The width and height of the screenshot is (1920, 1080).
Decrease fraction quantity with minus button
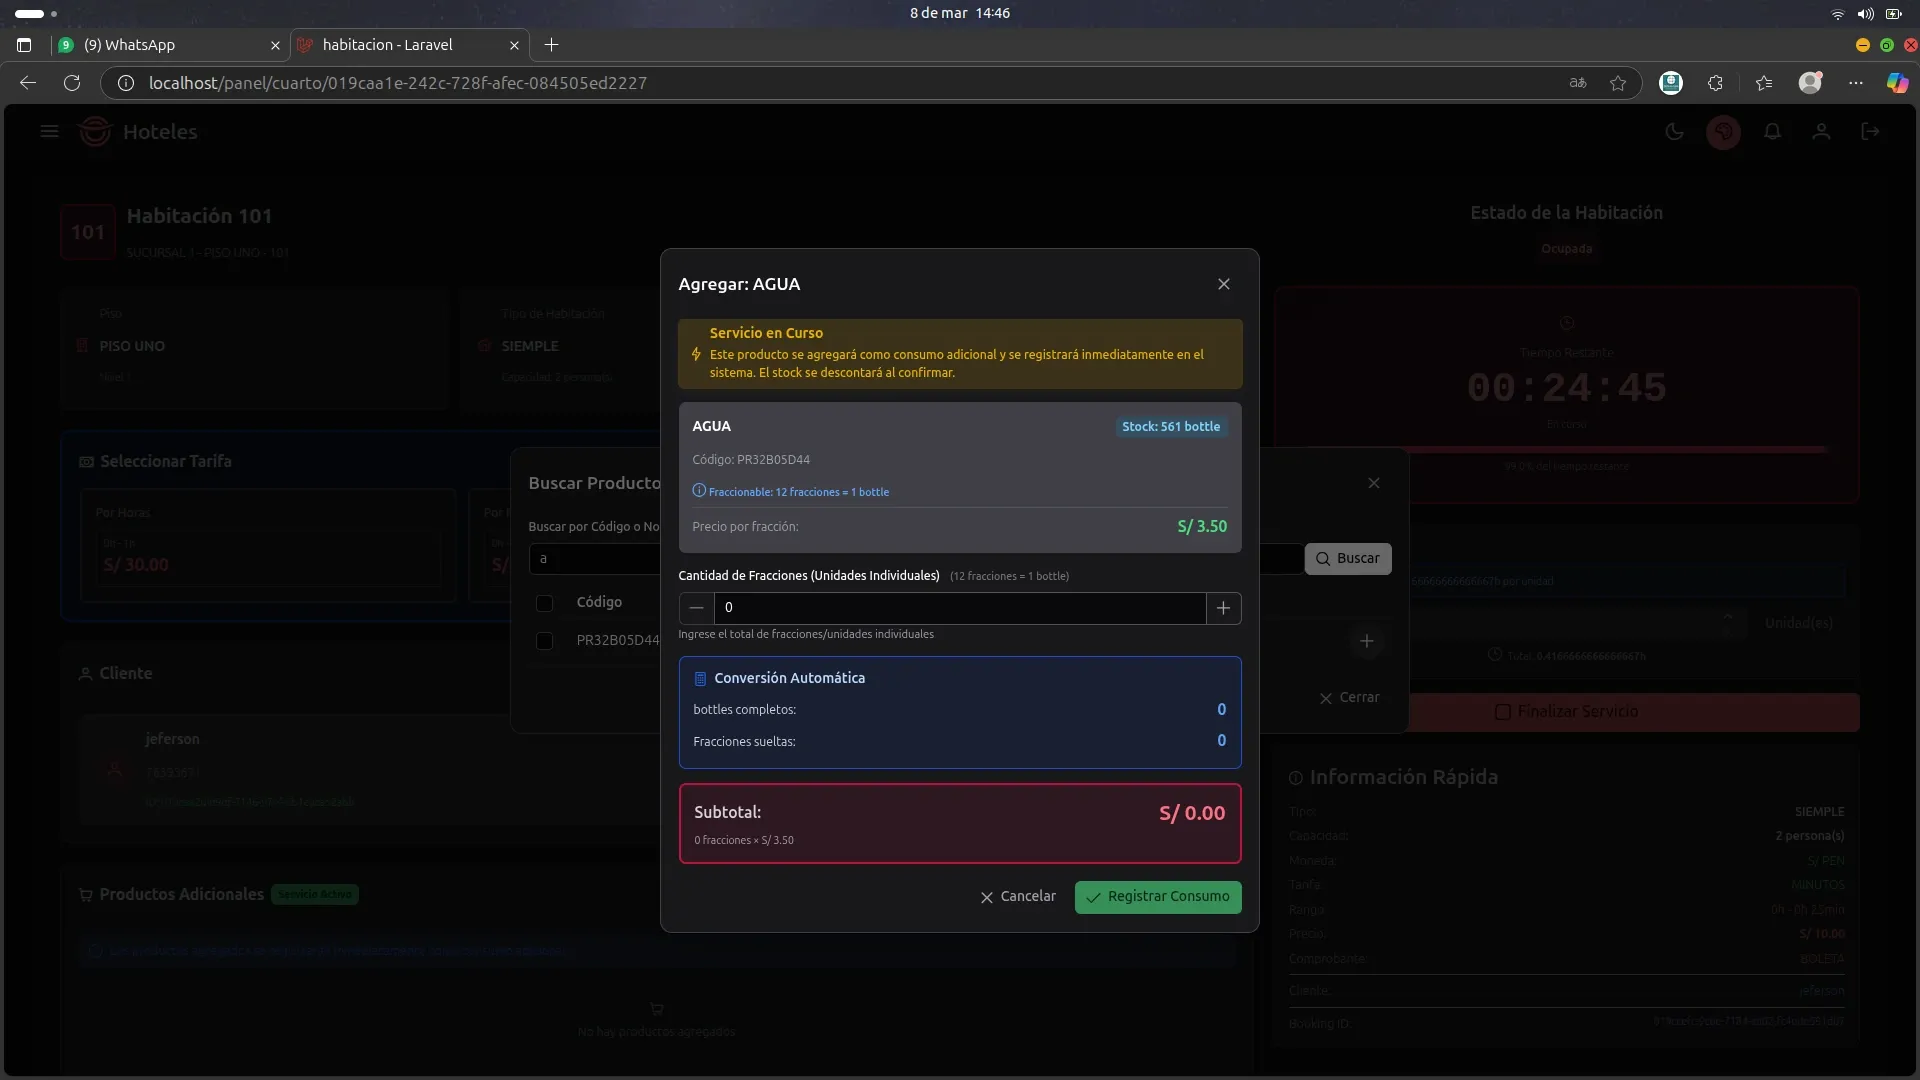click(696, 608)
